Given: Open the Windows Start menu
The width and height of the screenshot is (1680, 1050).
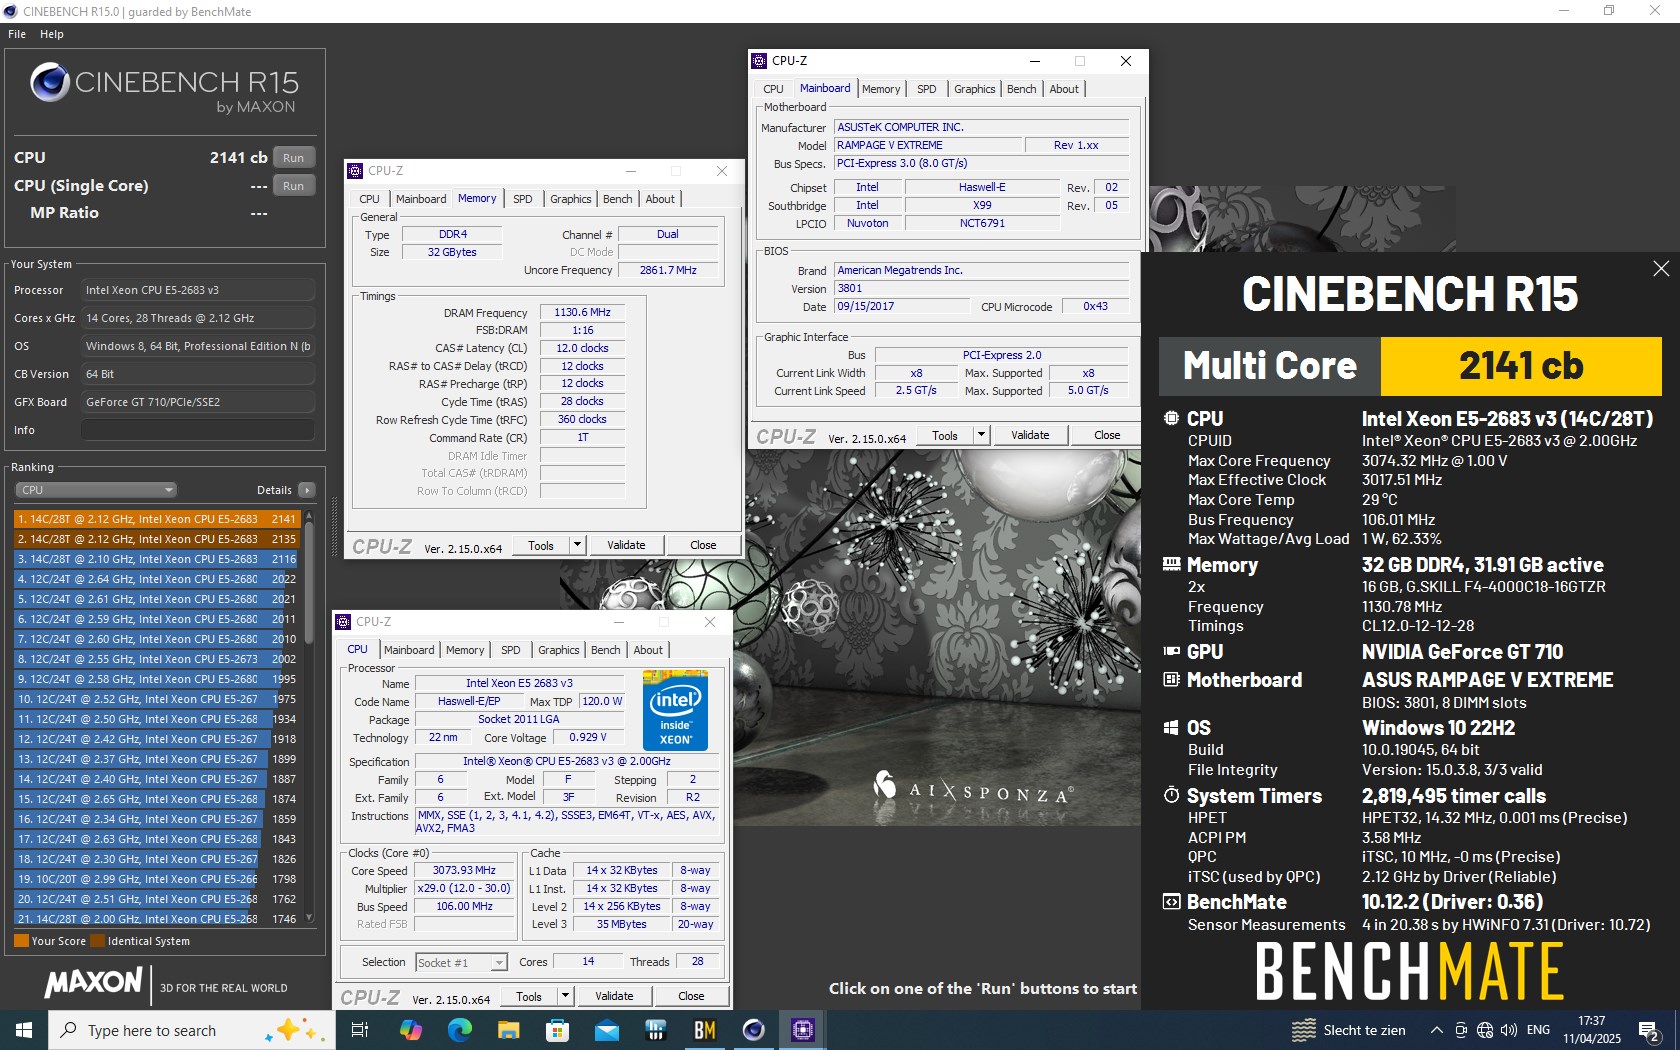Looking at the screenshot, I should (24, 1030).
